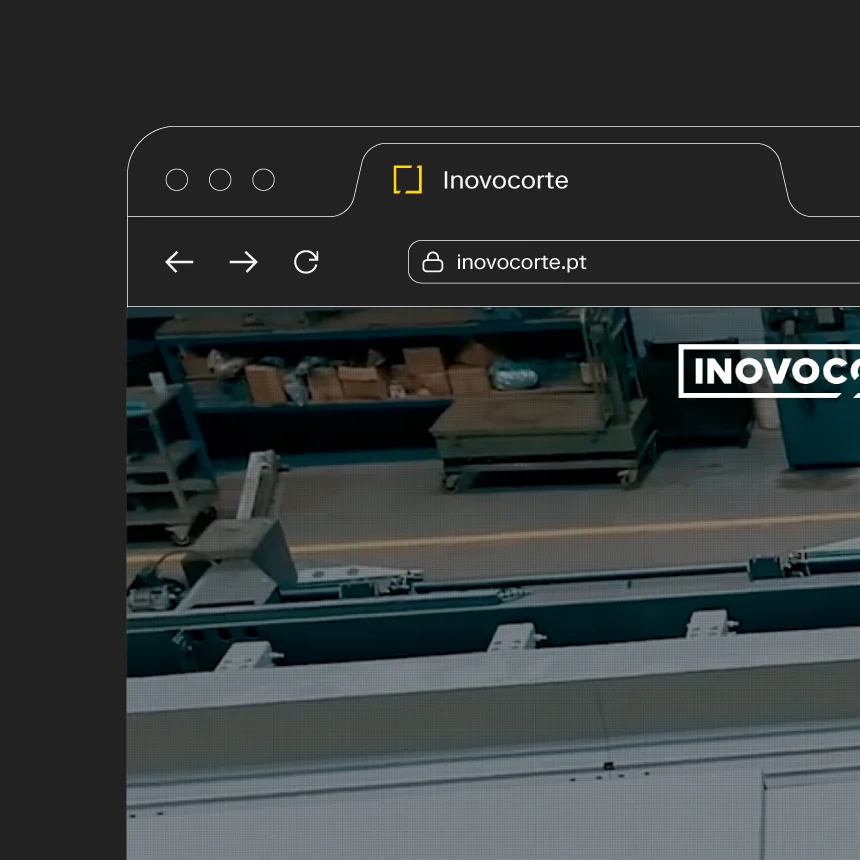Open the inovocorte.pt link in the address bar
The height and width of the screenshot is (860, 860).
(x=522, y=261)
